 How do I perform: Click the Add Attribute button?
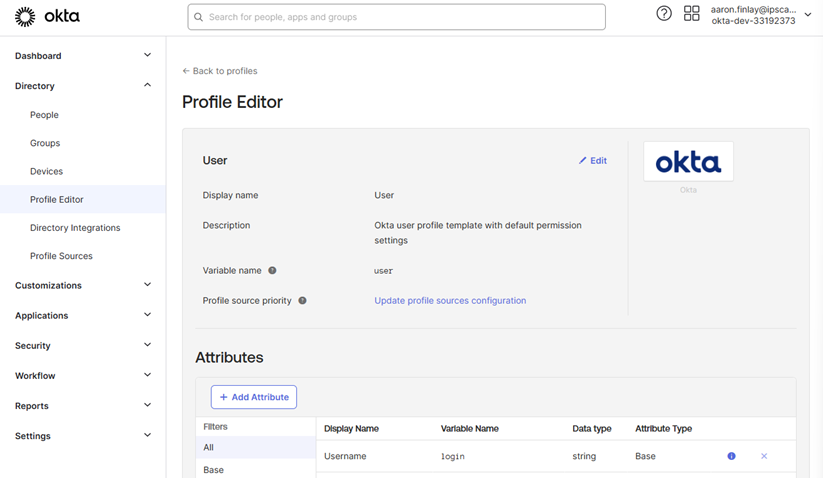point(254,397)
